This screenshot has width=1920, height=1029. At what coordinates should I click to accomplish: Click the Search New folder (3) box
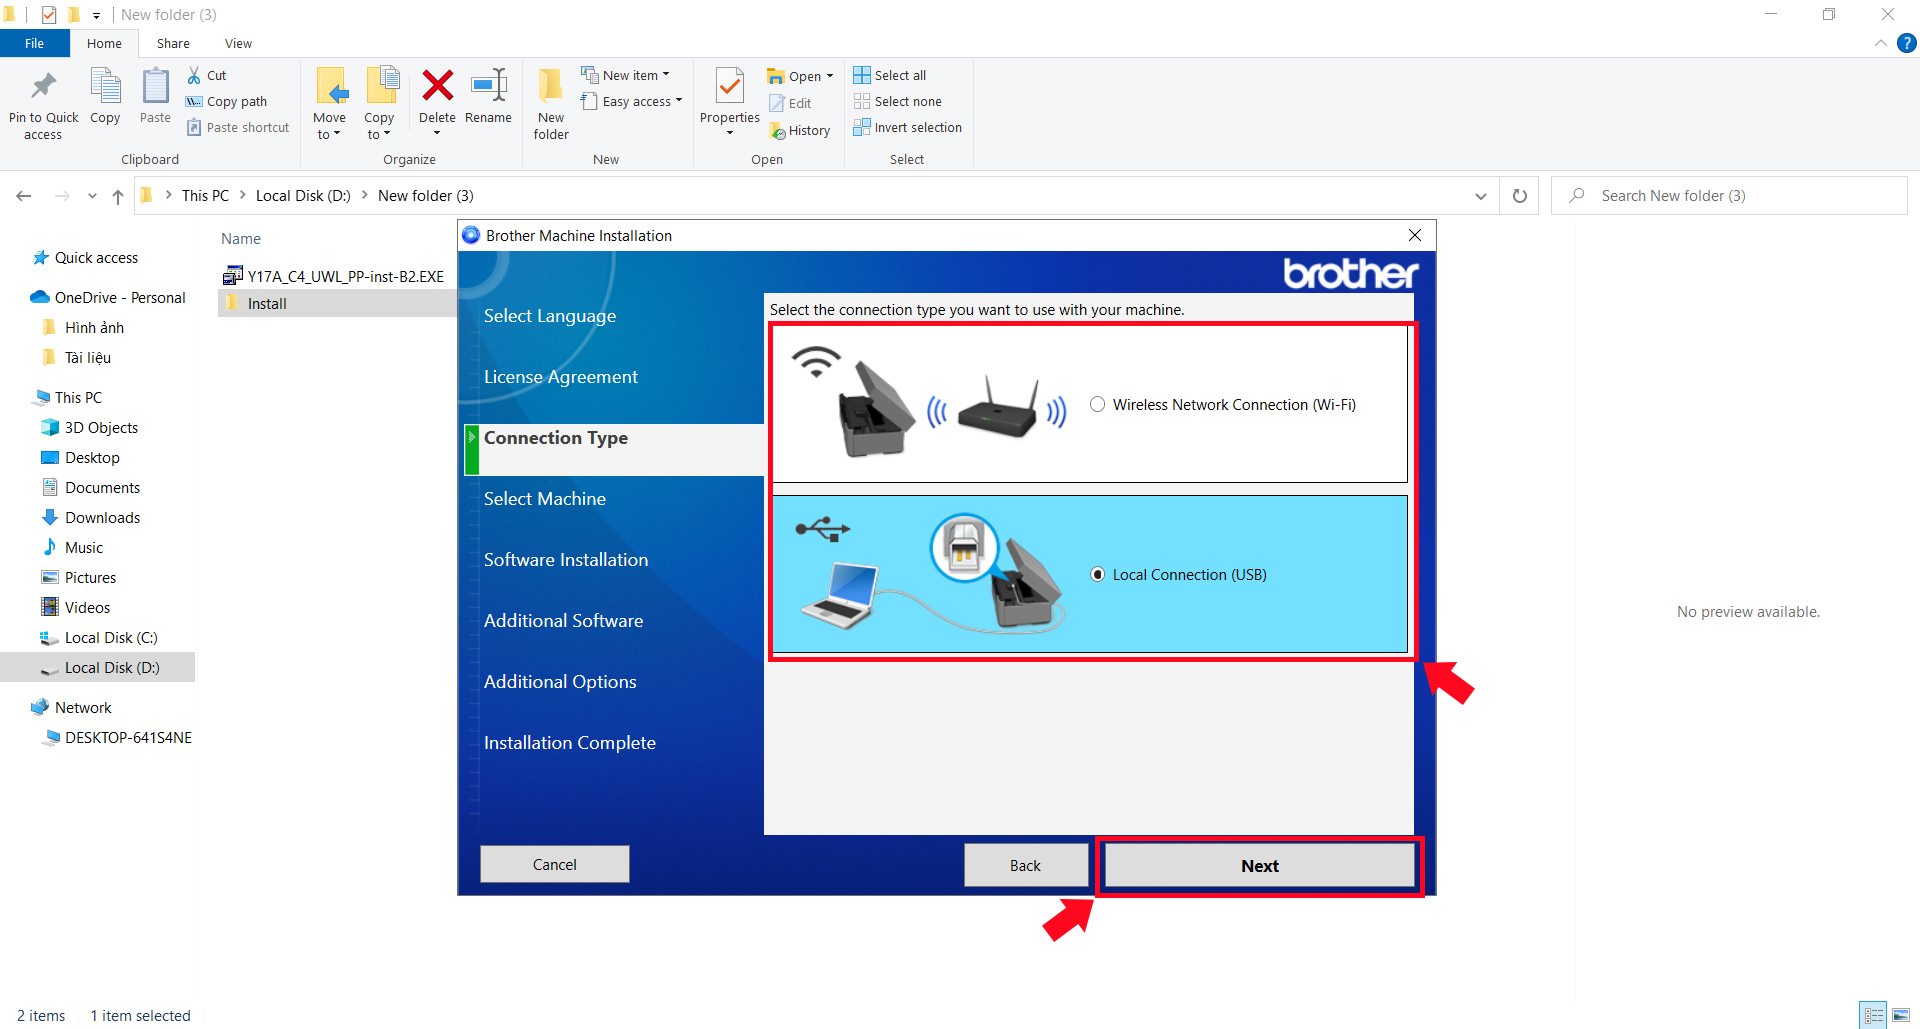(1730, 195)
